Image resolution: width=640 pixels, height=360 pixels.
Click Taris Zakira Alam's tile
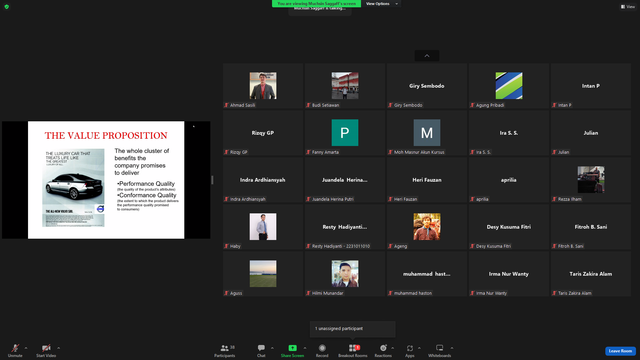pyautogui.click(x=591, y=273)
